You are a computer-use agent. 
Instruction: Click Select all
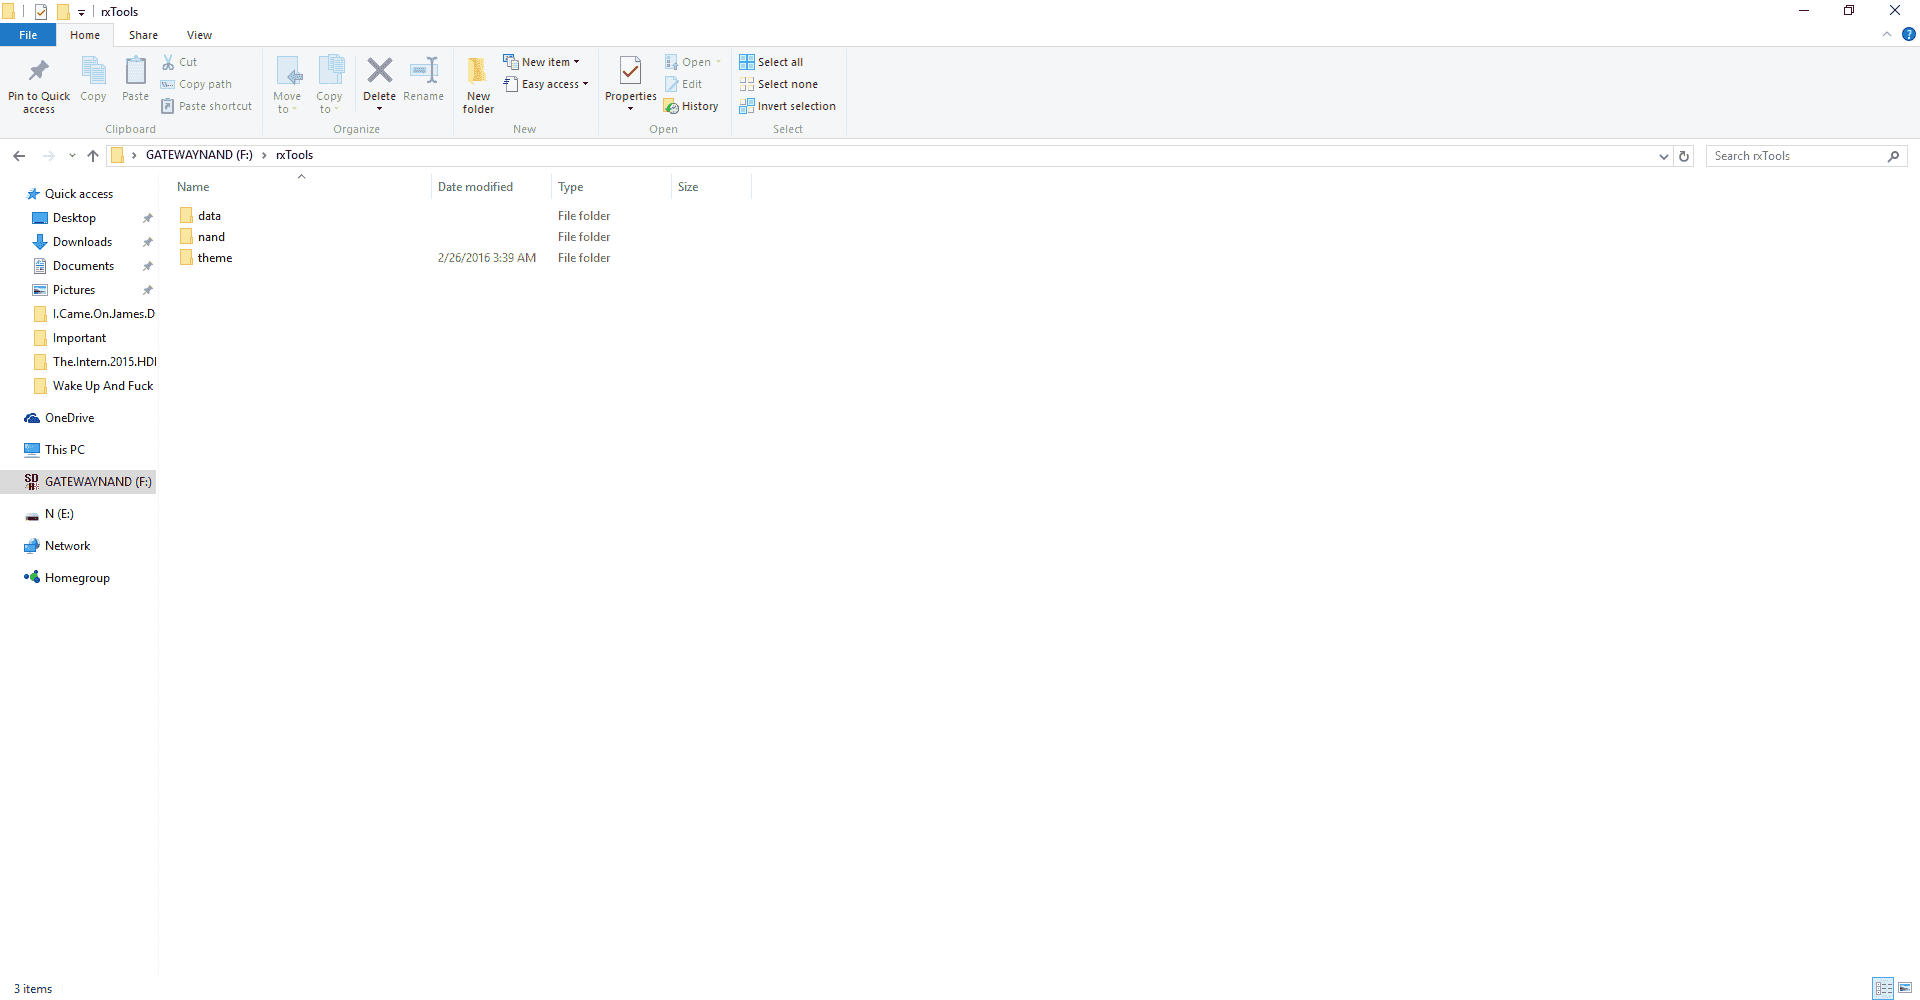click(x=771, y=62)
